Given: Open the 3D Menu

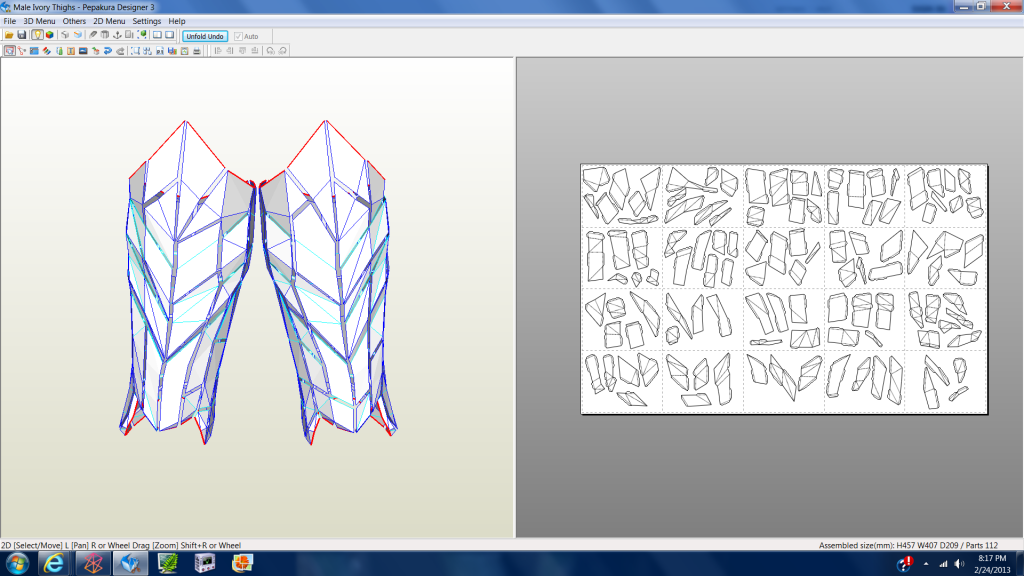Looking at the screenshot, I should point(40,21).
